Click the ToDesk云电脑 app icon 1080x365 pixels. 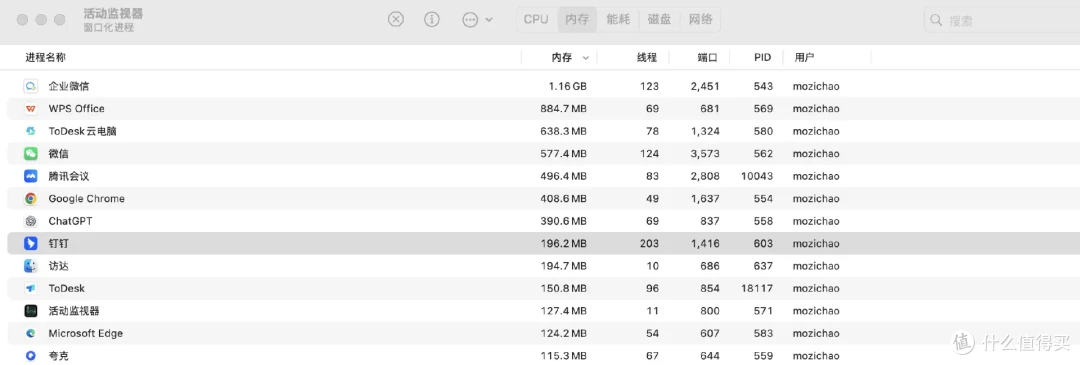click(30, 131)
